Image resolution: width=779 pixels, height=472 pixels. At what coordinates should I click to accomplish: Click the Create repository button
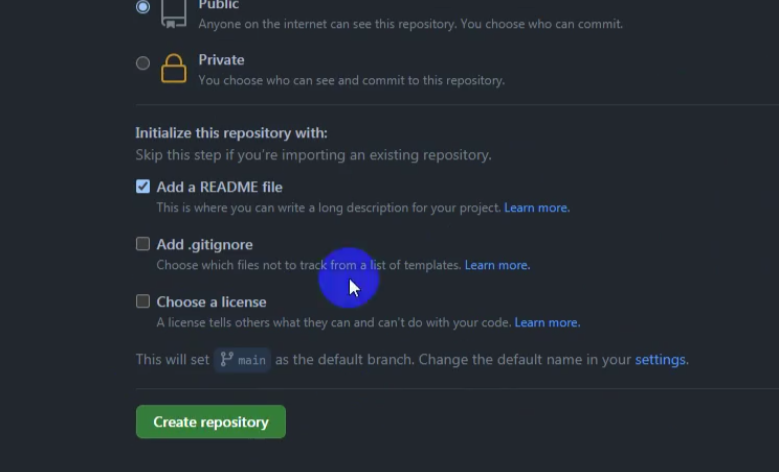coord(211,422)
